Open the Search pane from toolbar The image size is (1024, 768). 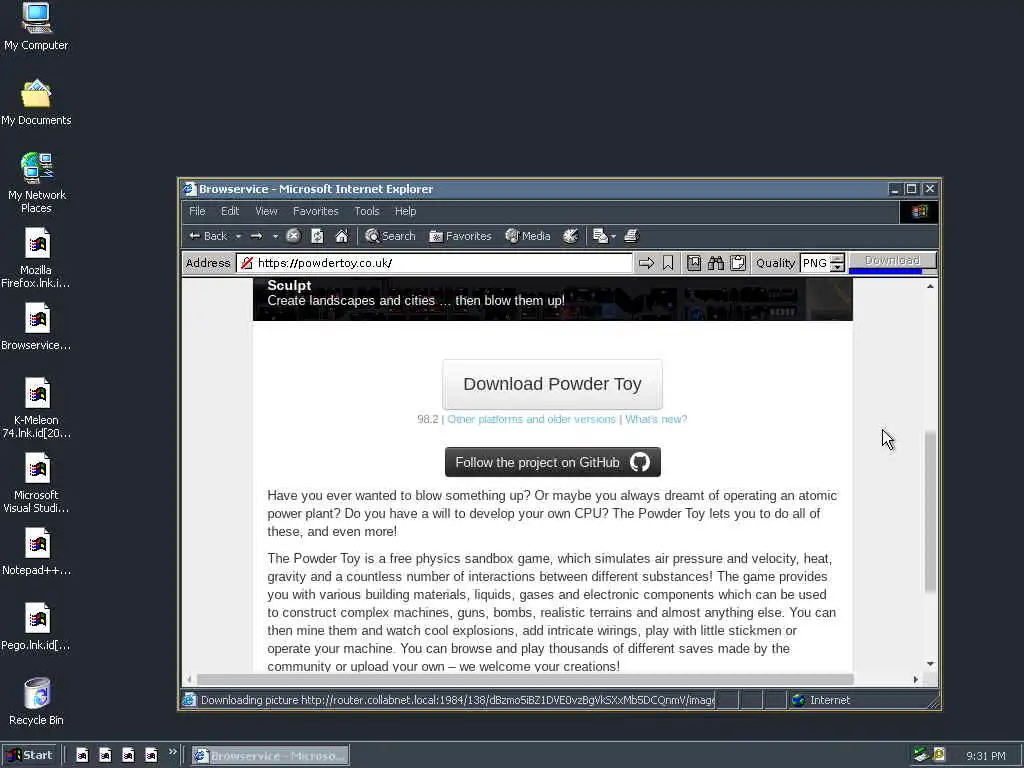coord(390,236)
